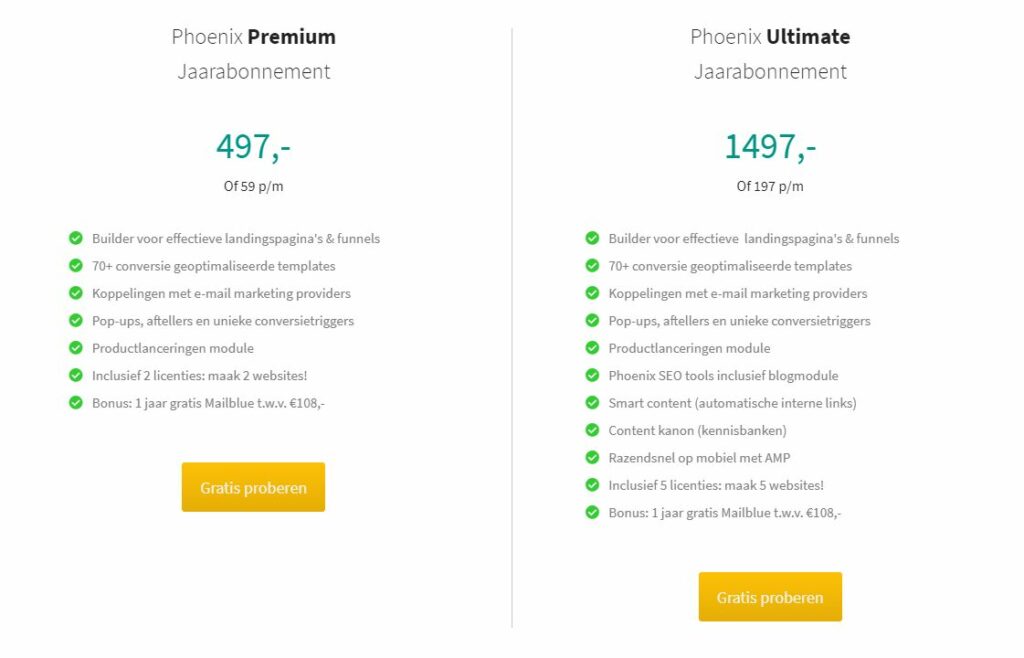Click the checkmark beside Premium's Mailblue bonus
1024x658 pixels.
[x=75, y=403]
